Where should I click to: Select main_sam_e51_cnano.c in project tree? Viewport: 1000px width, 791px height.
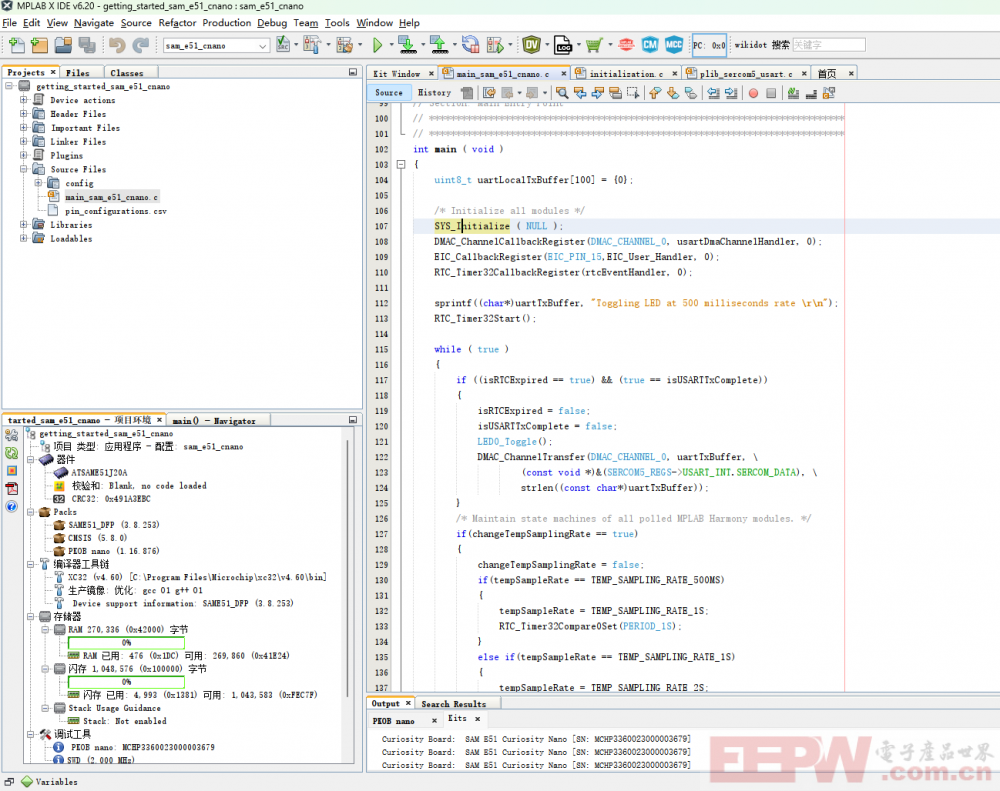112,197
